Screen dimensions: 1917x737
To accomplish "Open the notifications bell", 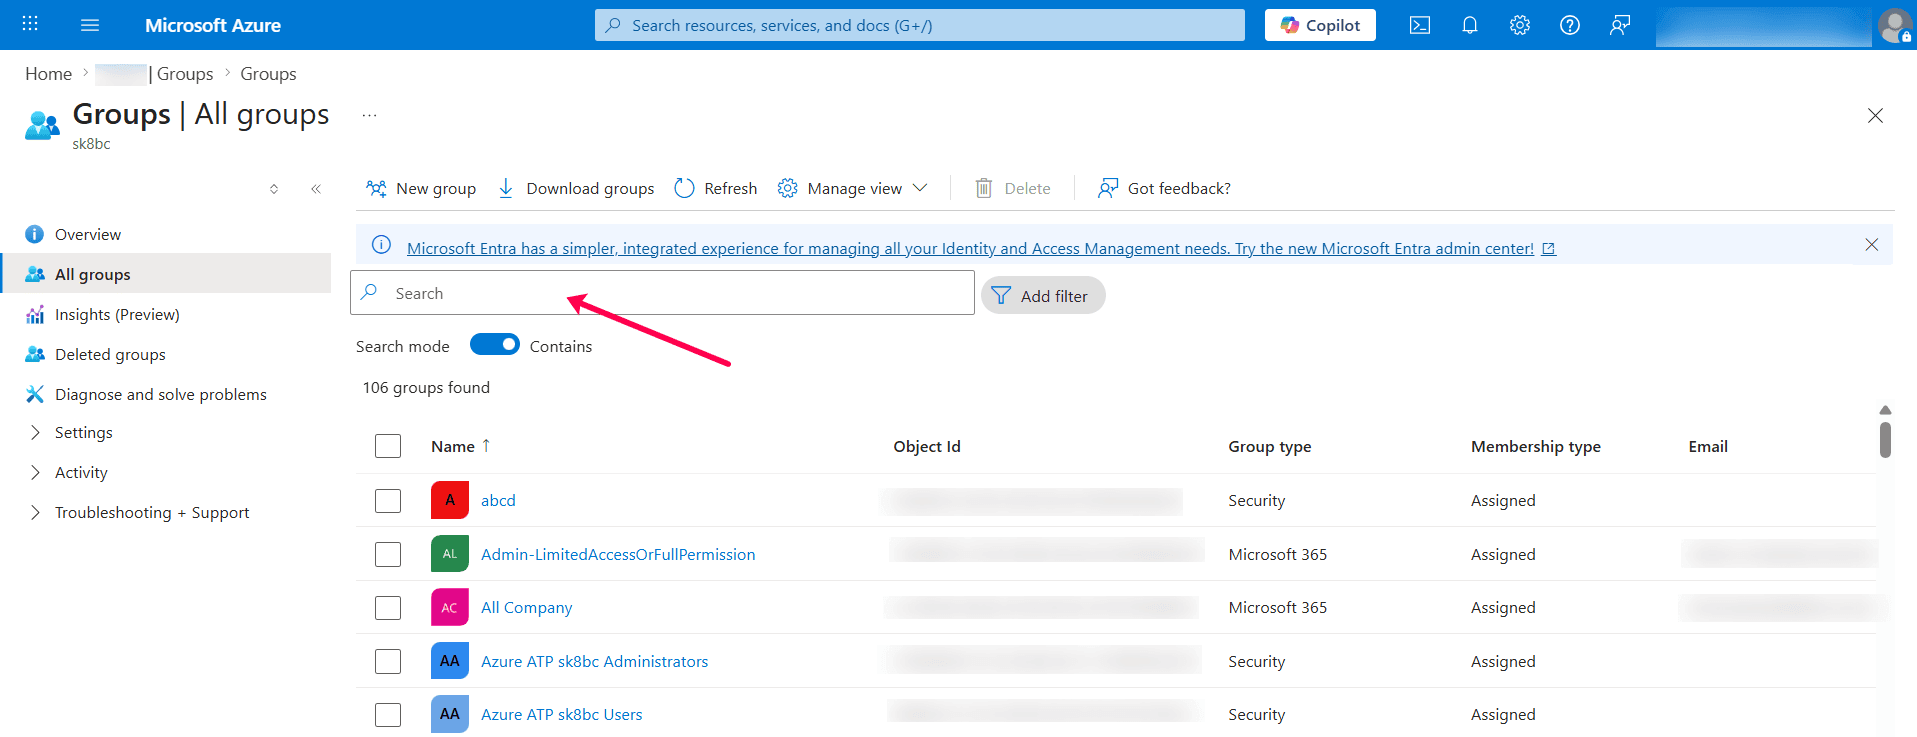I will pyautogui.click(x=1470, y=25).
